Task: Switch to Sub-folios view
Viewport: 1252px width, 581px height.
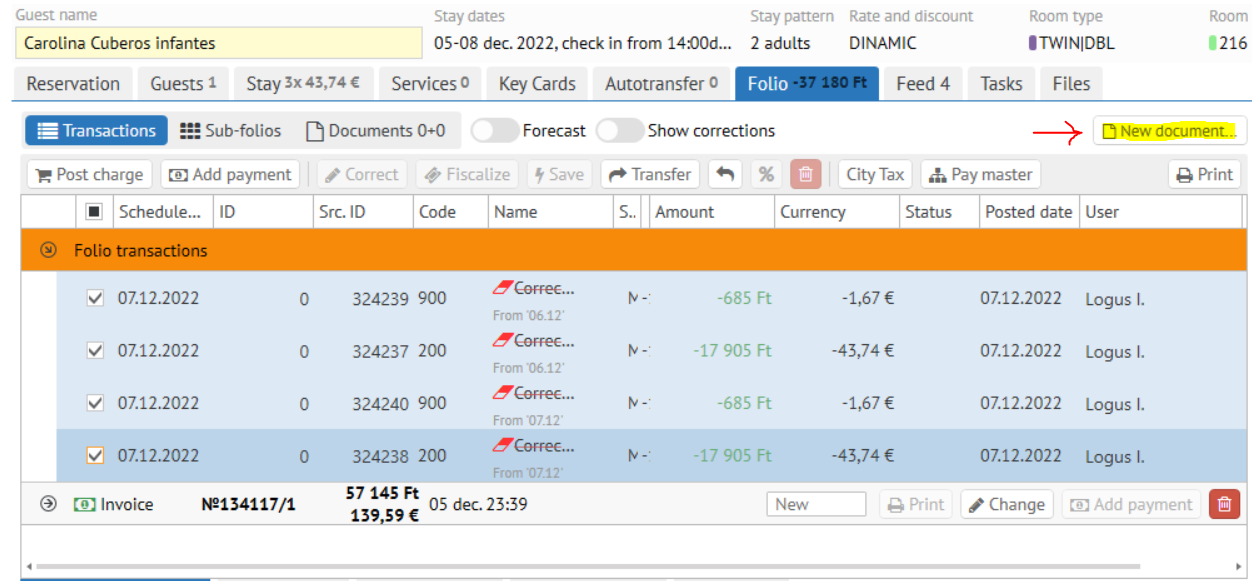Action: (231, 131)
